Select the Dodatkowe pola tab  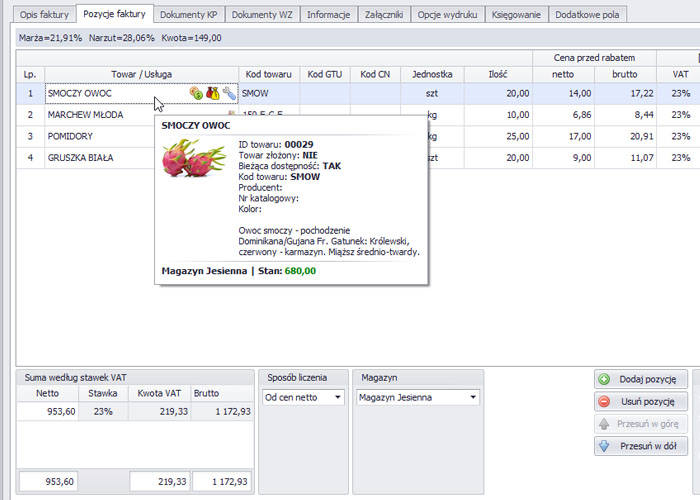point(589,15)
